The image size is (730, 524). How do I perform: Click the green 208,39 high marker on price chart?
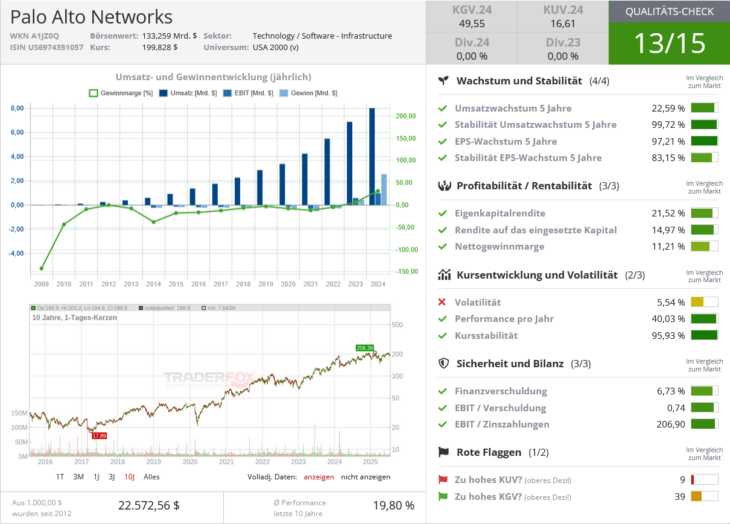click(365, 348)
